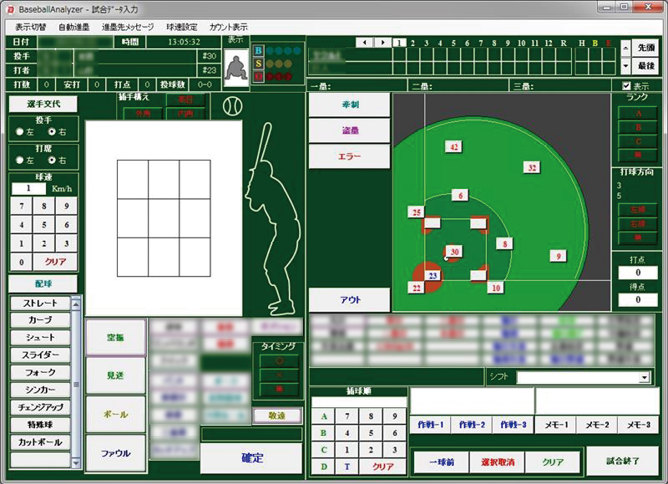
Task: Click the yellow S strike-count label
Action: coord(258,64)
